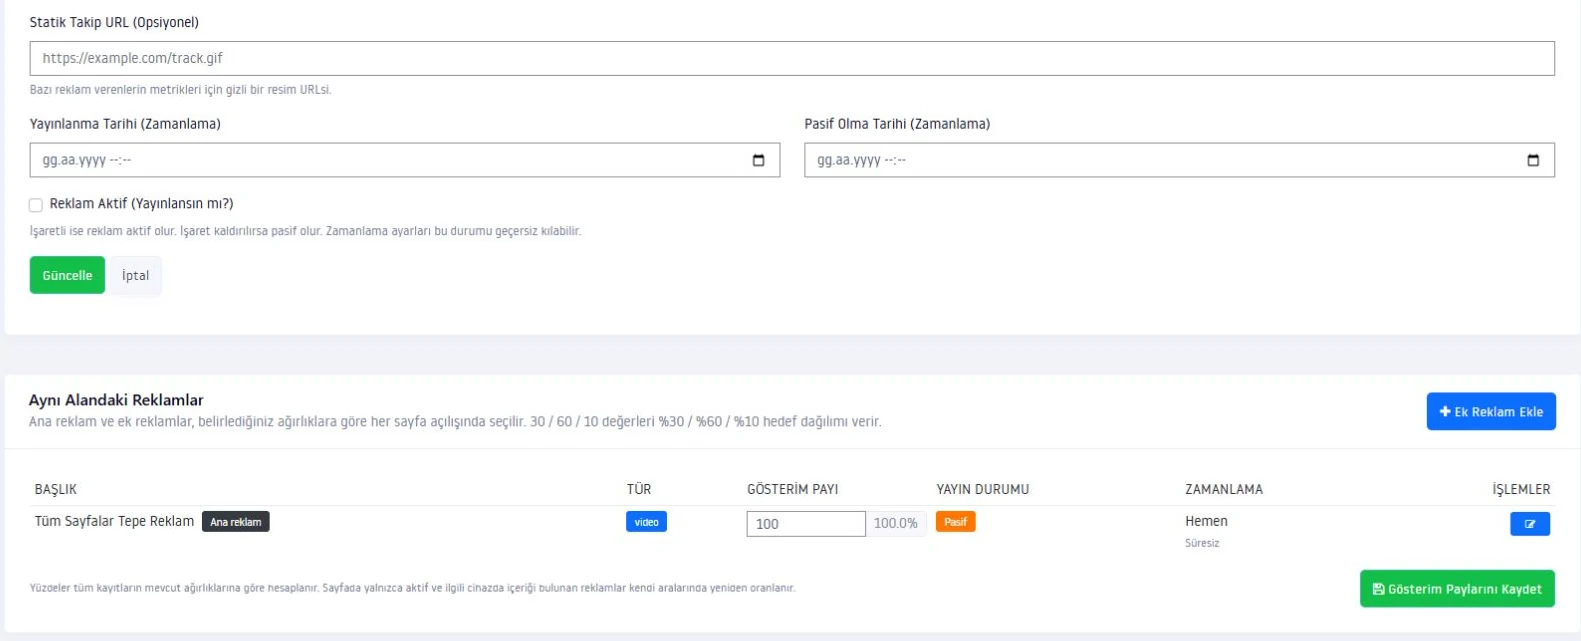Focus the Pasif Olma Tarihi date field
Screen dimensions: 1581x641
coord(1179,160)
